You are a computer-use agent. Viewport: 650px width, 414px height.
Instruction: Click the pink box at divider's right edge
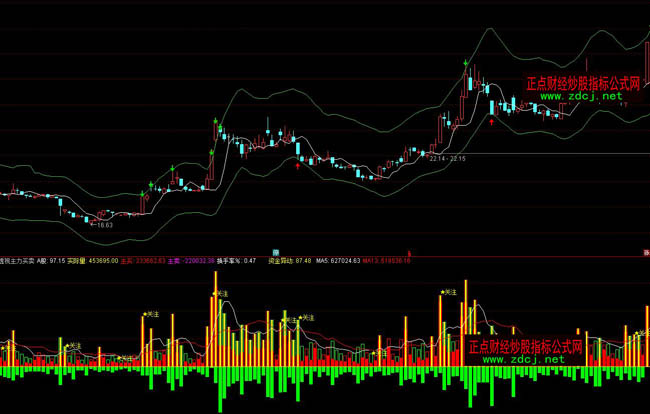645,250
